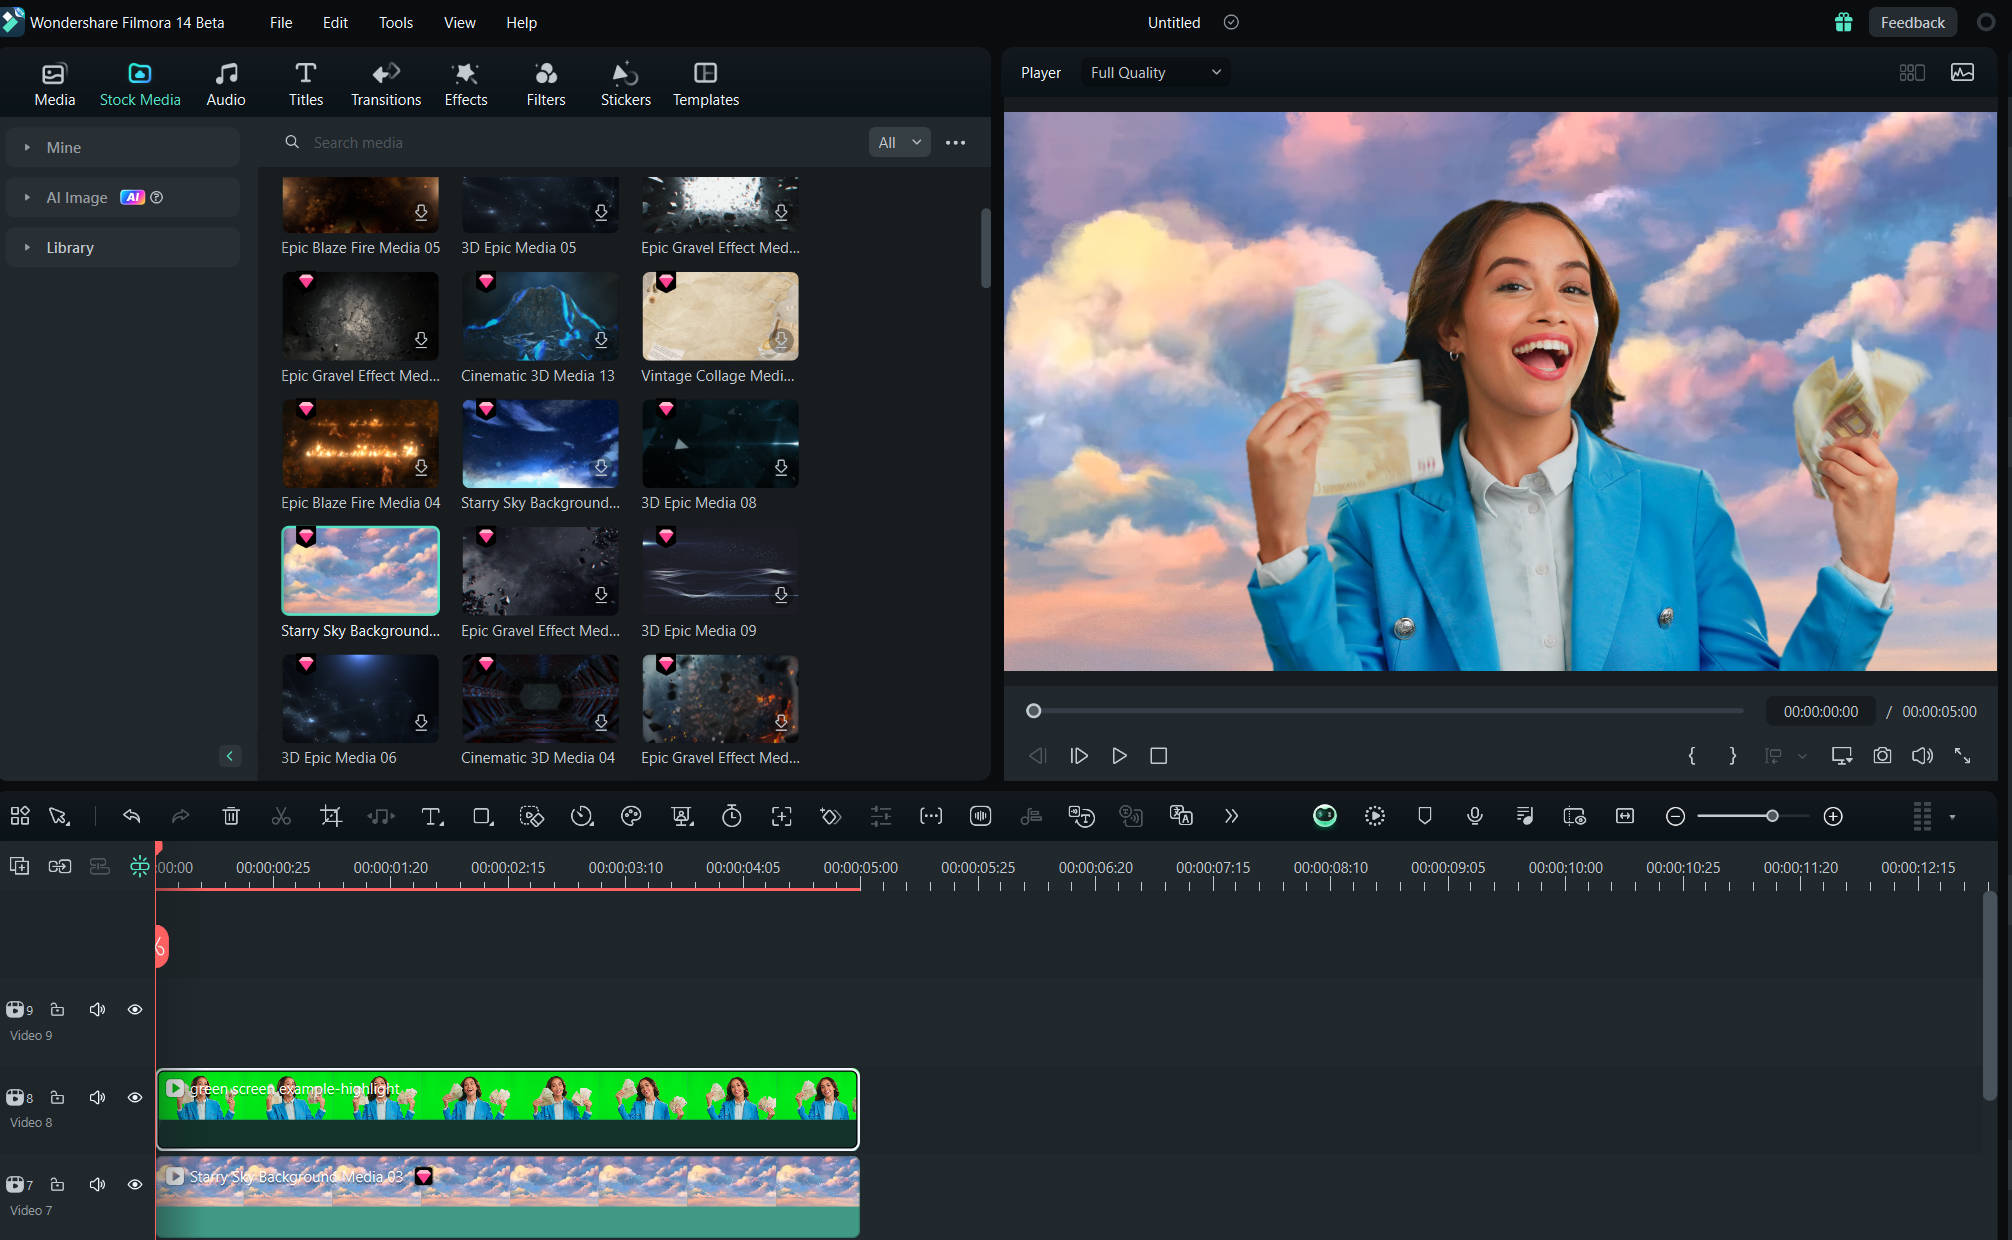Expand the Library section in sidebar
Screen dimensions: 2012x1240
pos(27,247)
